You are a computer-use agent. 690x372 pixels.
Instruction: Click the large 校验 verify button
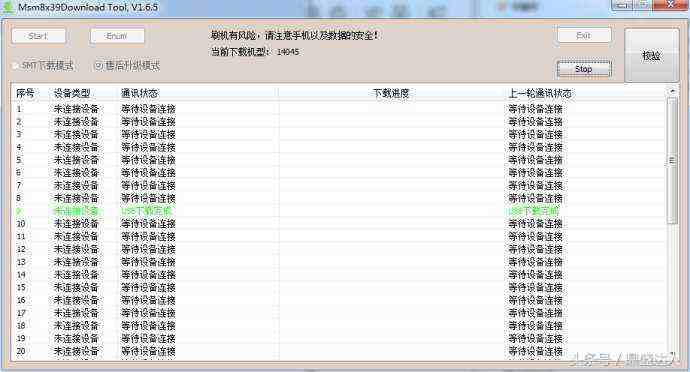coord(651,55)
